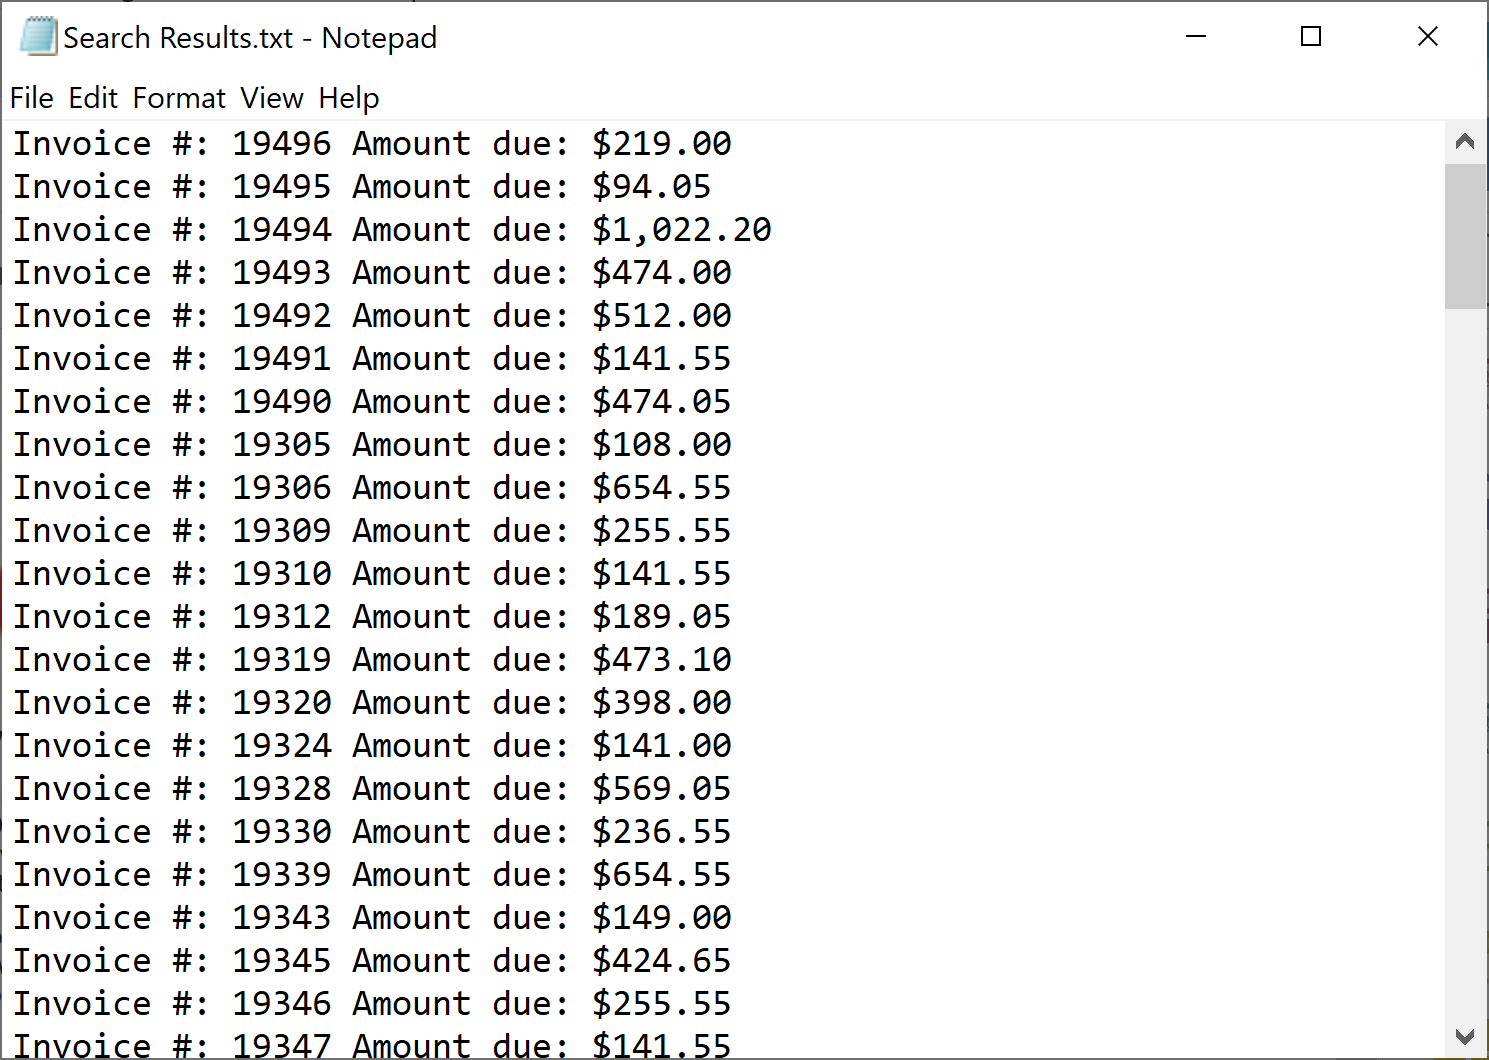Click the scroll up arrow
This screenshot has height=1060, width=1489.
1465,142
